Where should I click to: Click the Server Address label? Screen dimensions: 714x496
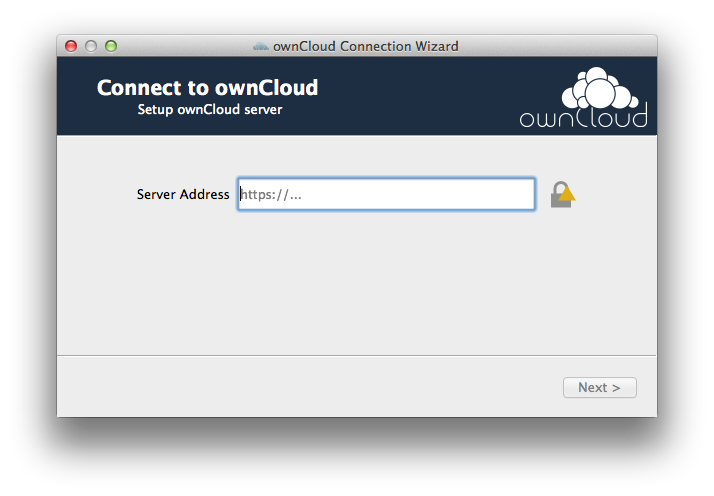pos(183,194)
